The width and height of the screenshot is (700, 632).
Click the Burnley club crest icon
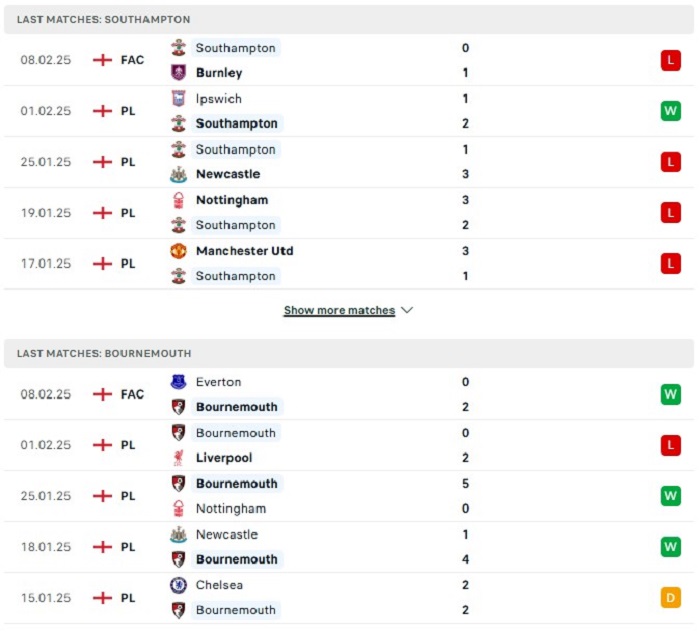179,72
